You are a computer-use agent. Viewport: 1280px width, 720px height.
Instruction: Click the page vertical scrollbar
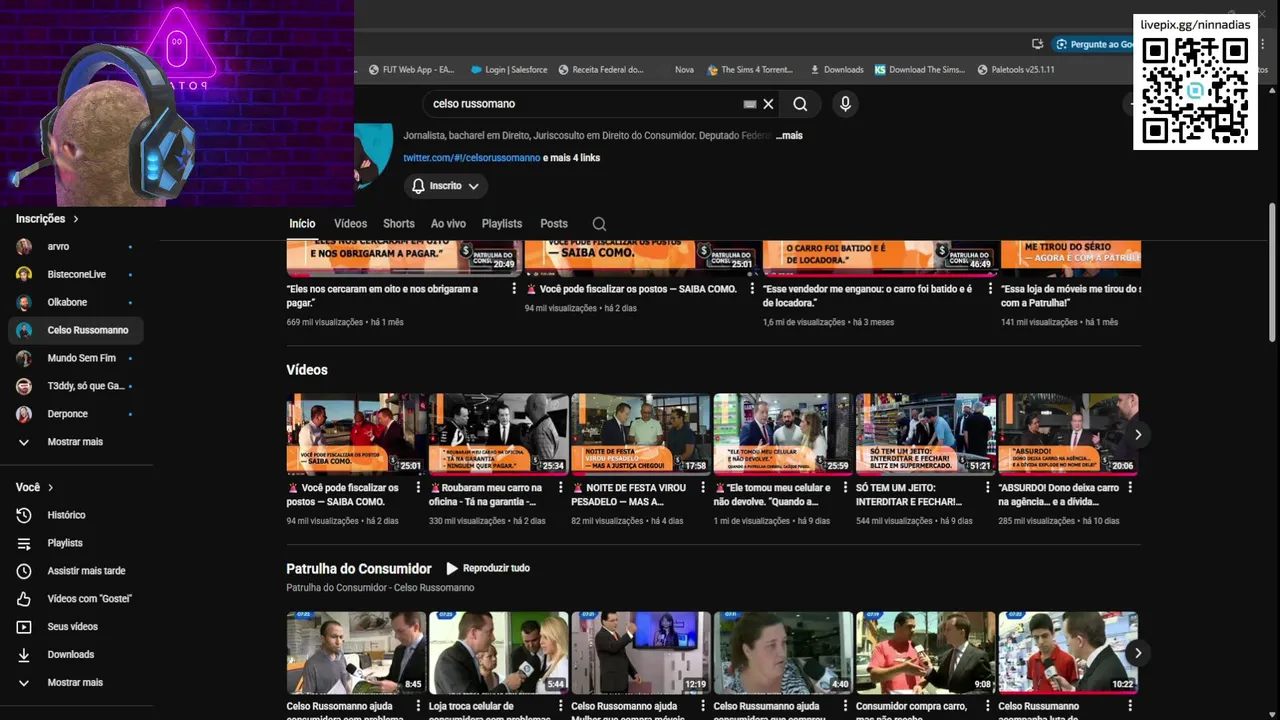[1272, 273]
